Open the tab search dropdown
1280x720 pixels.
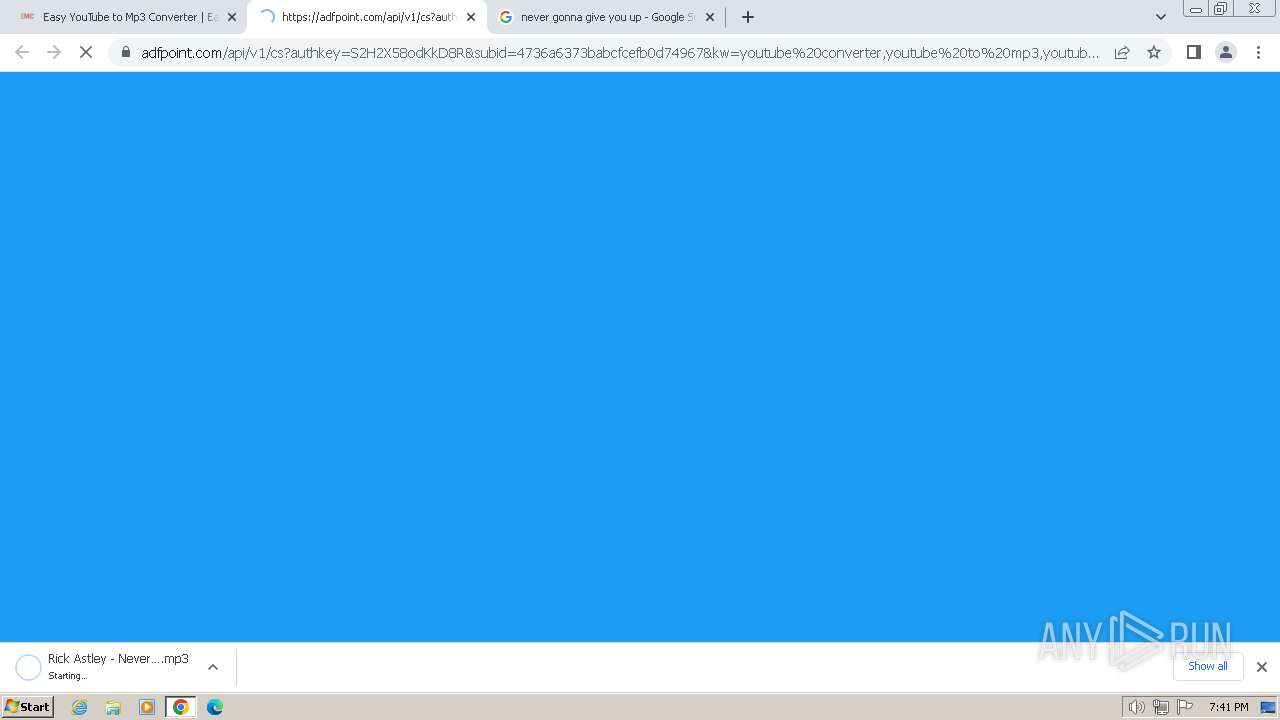(x=1160, y=17)
